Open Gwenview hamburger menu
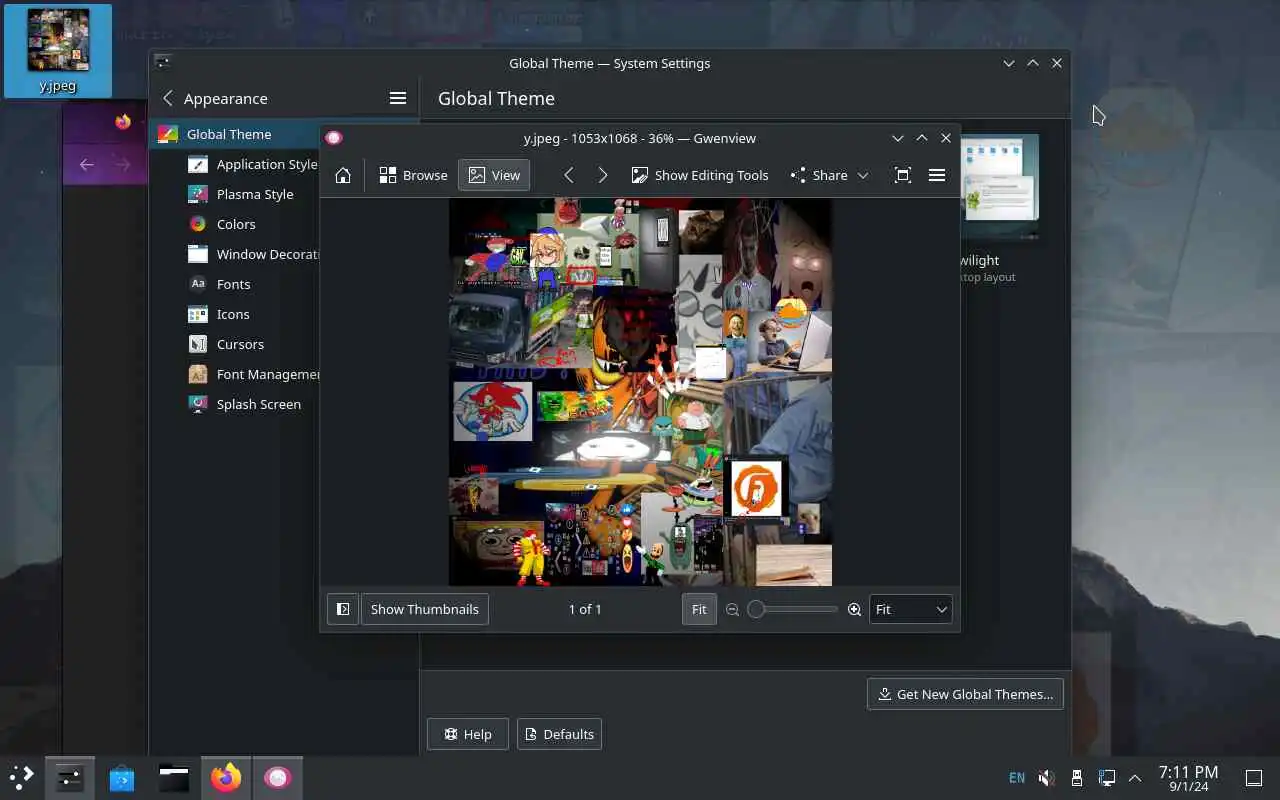Viewport: 1280px width, 800px height. [937, 175]
